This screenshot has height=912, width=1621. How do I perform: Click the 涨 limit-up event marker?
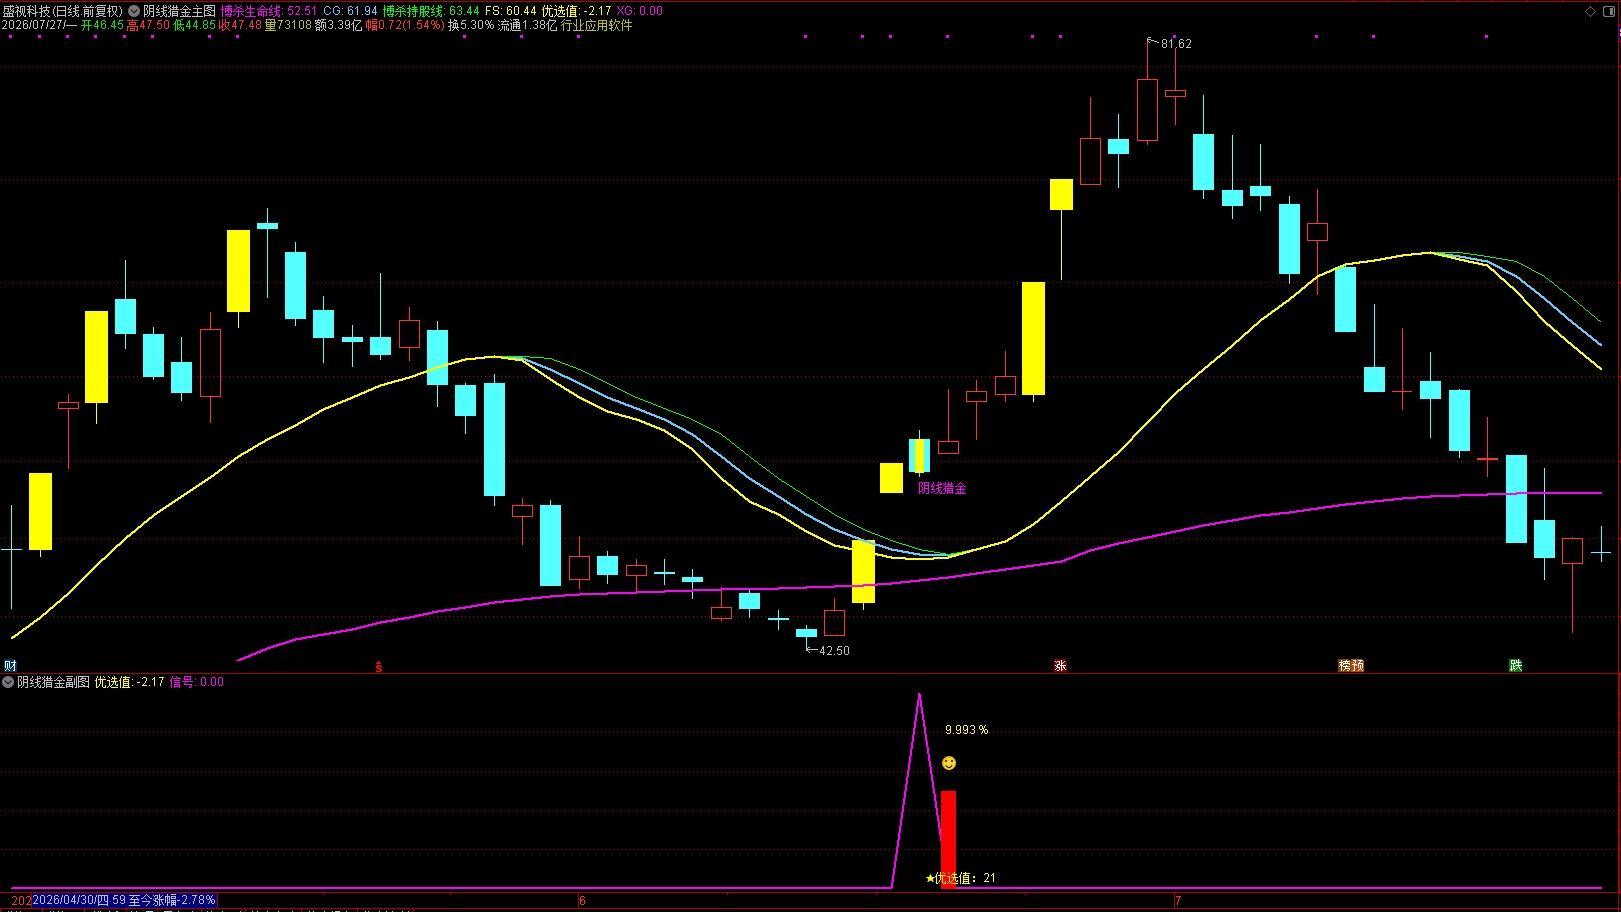click(x=1060, y=665)
